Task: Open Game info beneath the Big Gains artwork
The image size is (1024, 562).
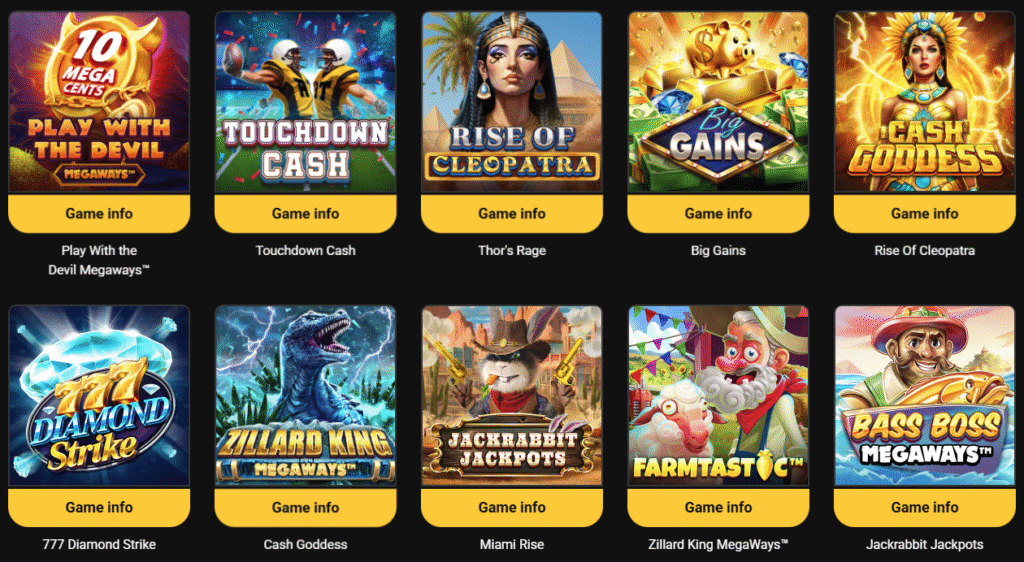Action: [x=718, y=213]
